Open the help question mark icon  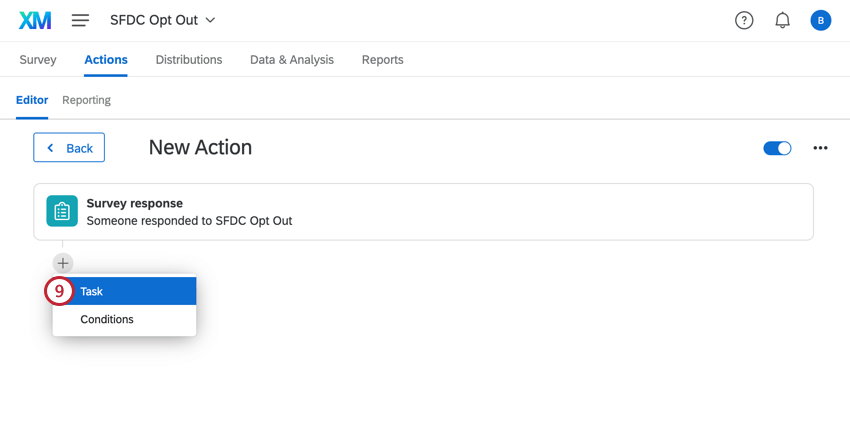[x=744, y=20]
